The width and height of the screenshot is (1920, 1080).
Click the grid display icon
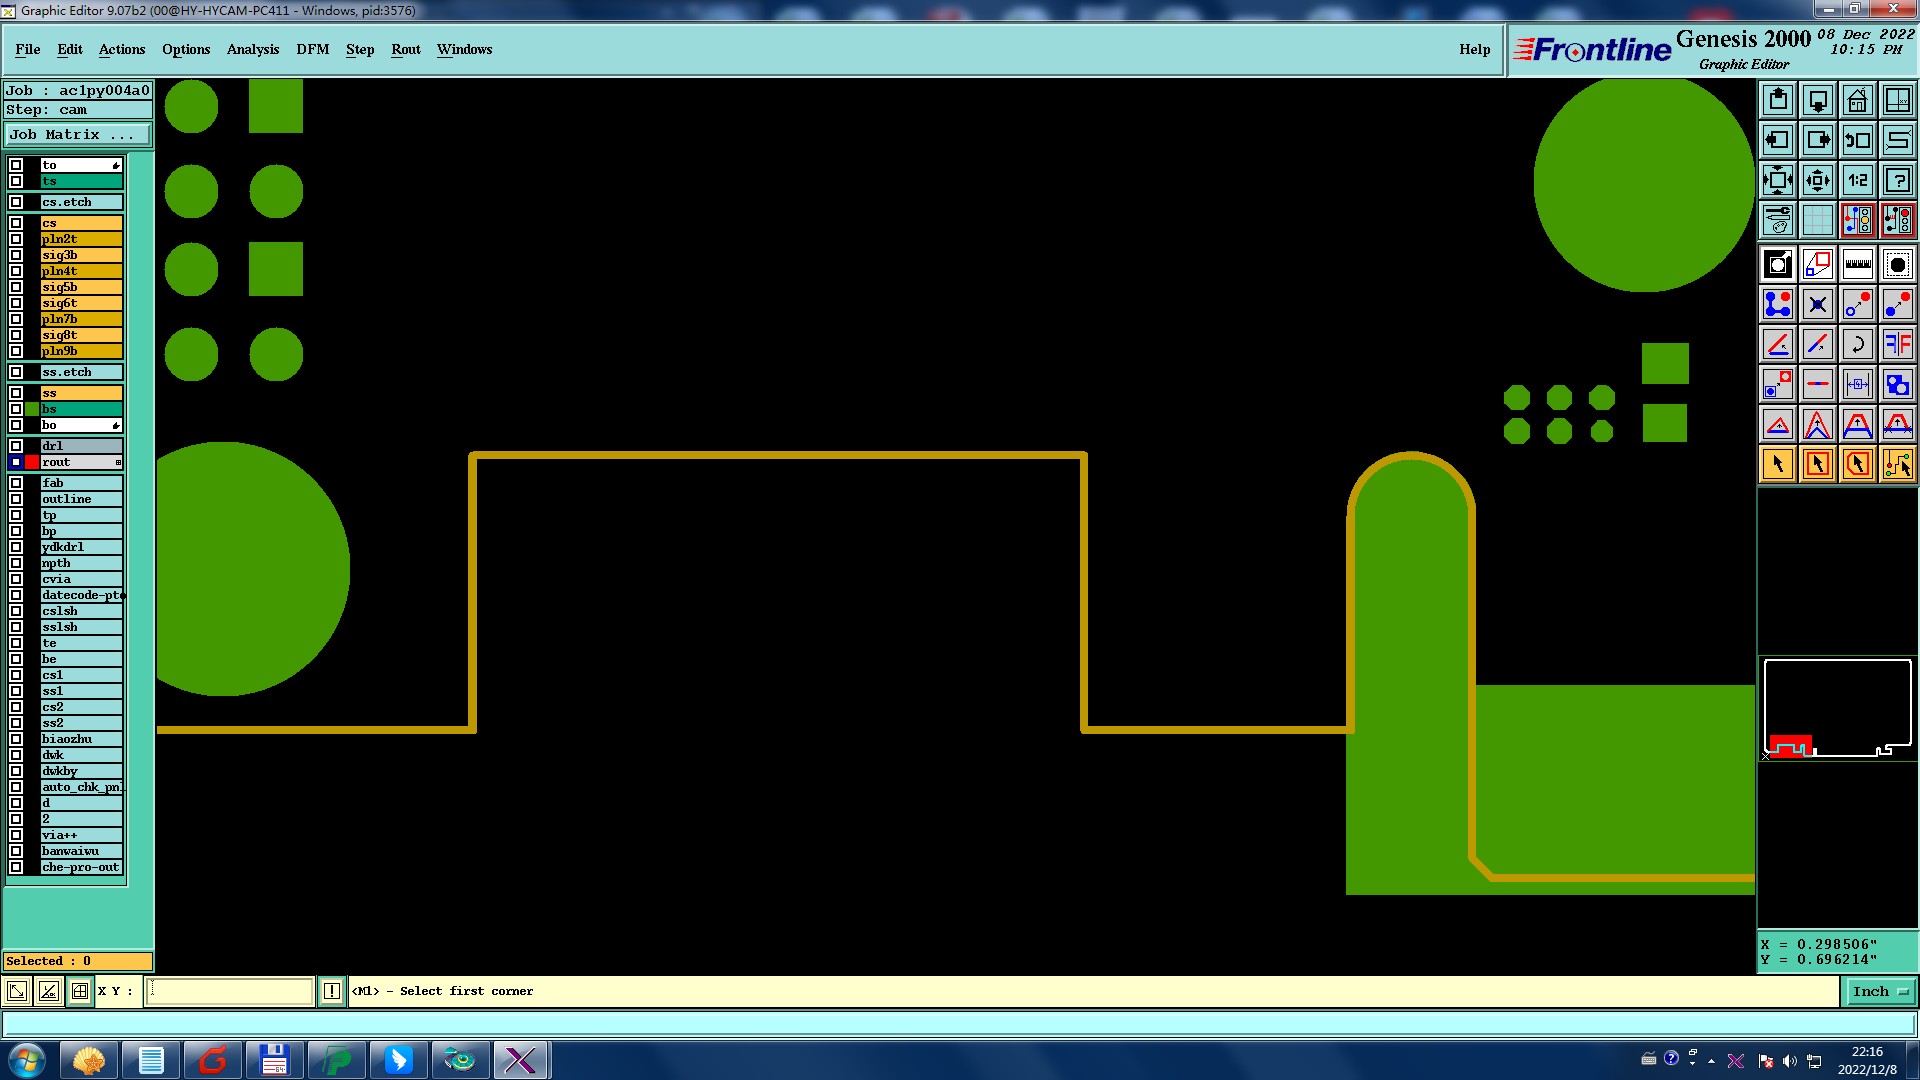1817,220
